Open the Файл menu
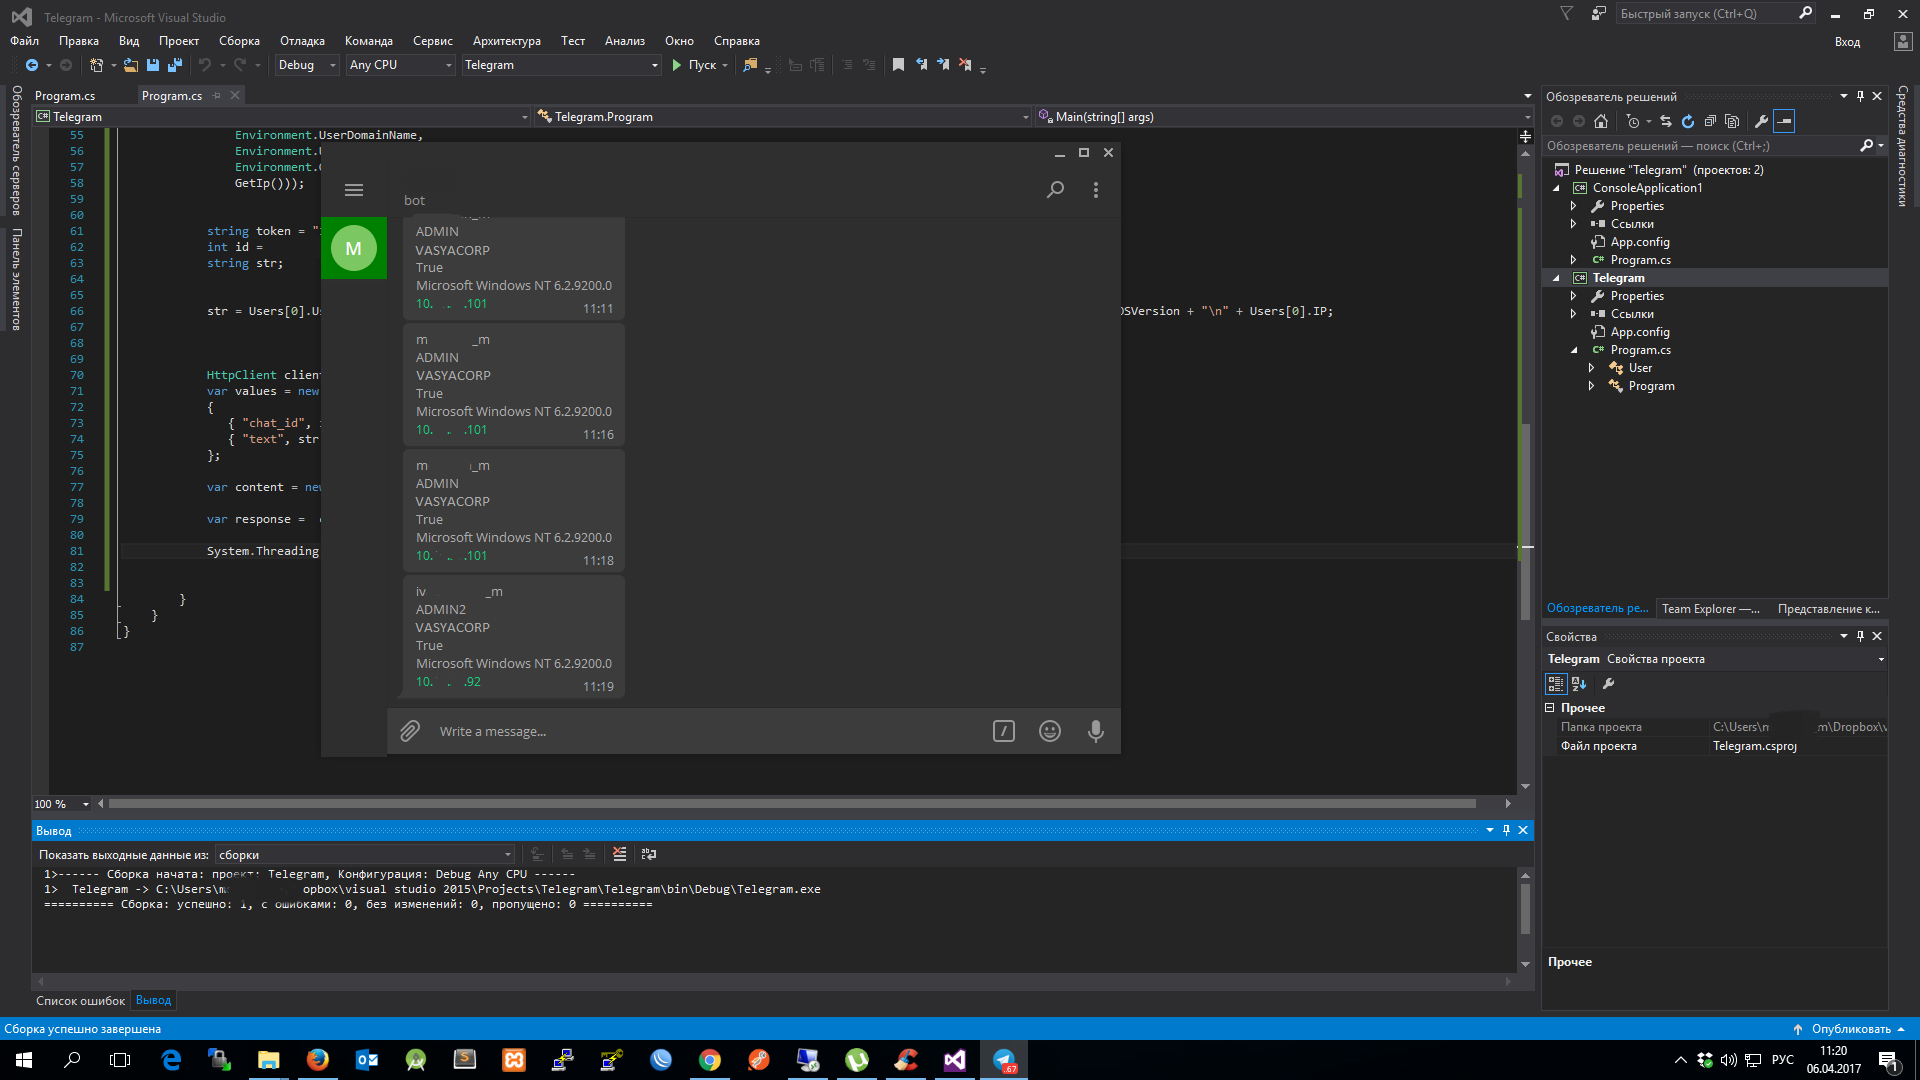This screenshot has height=1080, width=1920. click(x=24, y=41)
